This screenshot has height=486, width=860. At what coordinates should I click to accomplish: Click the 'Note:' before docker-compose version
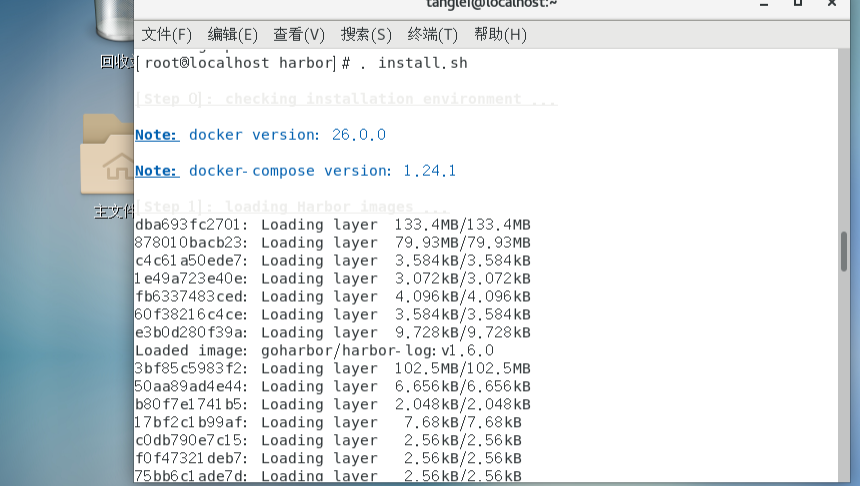(156, 171)
